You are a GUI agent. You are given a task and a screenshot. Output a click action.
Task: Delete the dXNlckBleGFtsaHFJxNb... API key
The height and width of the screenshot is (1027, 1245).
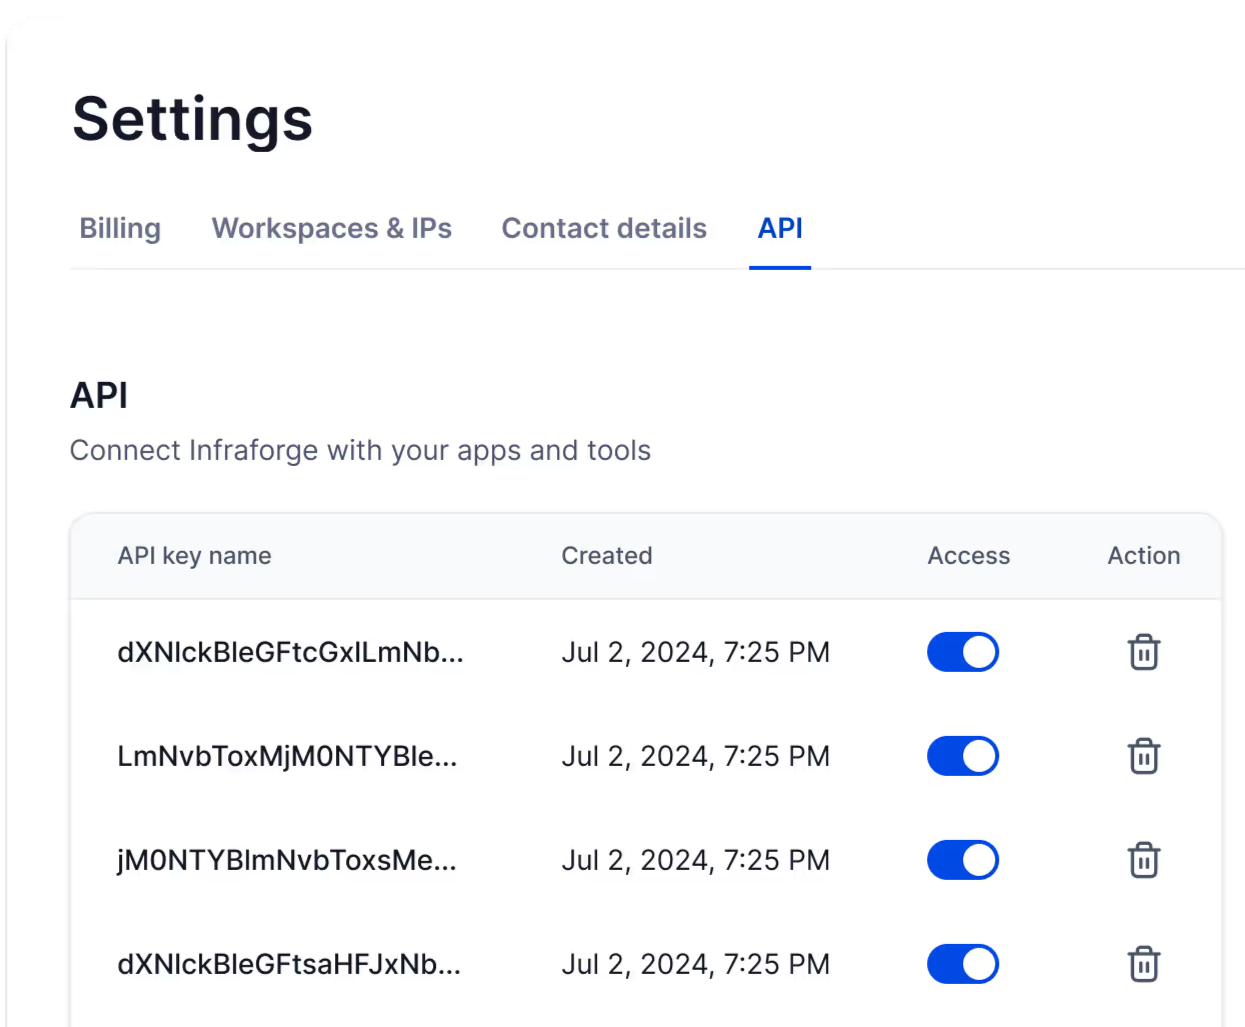[1143, 964]
